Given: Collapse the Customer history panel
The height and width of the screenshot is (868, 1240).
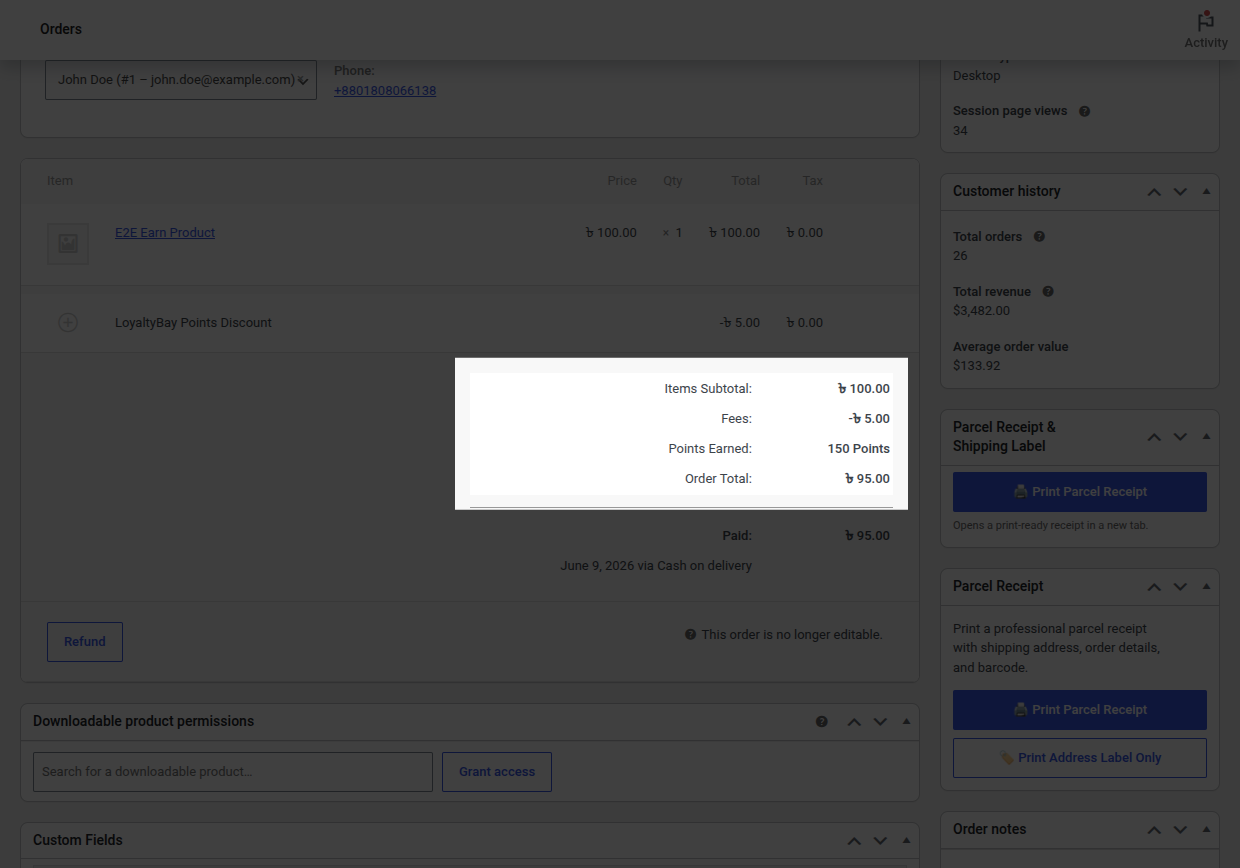Looking at the screenshot, I should [1206, 191].
